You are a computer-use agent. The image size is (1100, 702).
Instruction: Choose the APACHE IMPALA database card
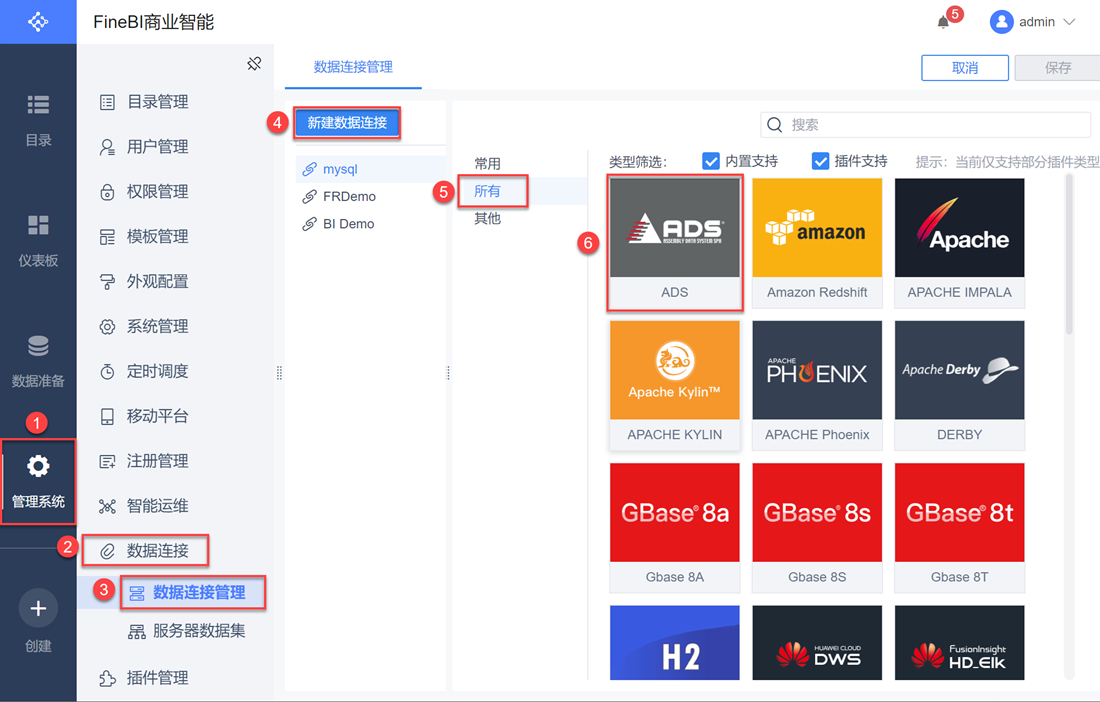tap(960, 243)
